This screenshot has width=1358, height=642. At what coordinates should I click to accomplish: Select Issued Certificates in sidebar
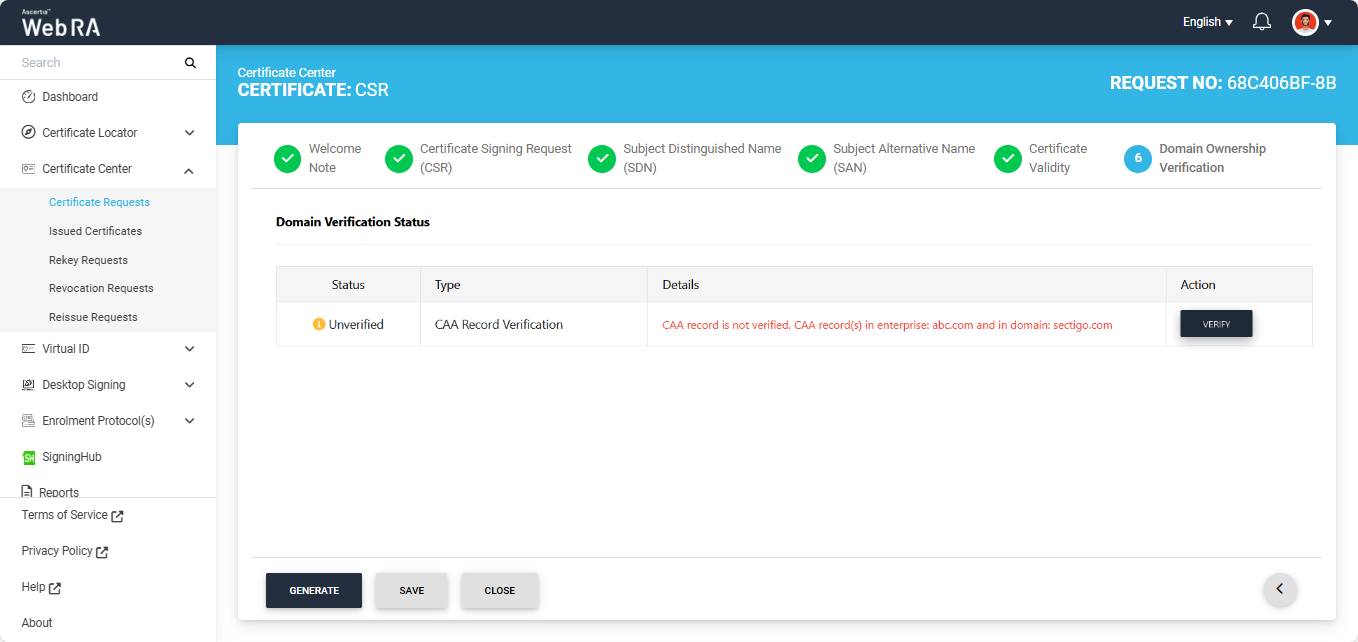point(95,231)
